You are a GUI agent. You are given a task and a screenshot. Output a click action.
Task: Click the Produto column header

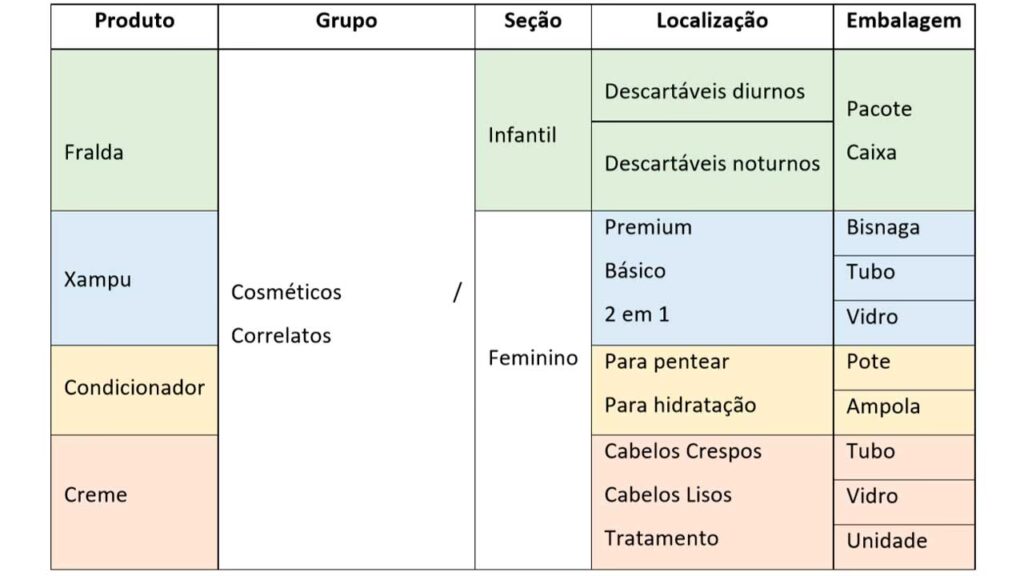point(134,21)
